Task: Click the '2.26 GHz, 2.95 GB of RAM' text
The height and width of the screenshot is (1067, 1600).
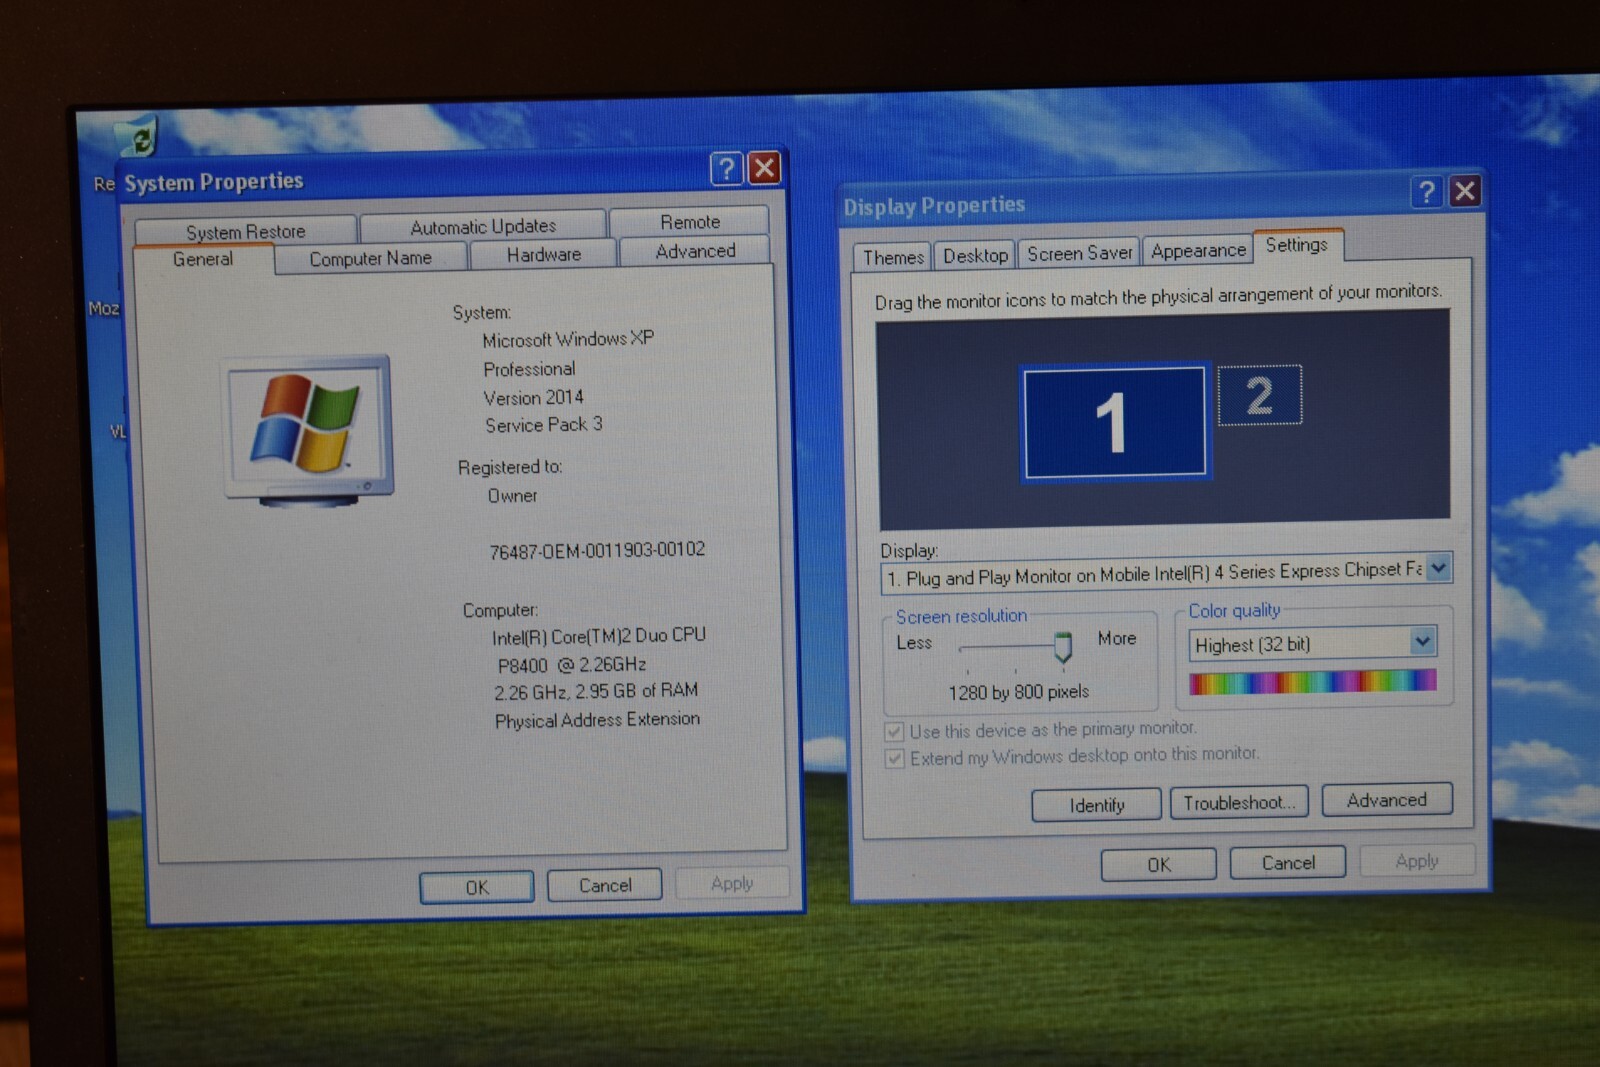Action: pyautogui.click(x=596, y=691)
